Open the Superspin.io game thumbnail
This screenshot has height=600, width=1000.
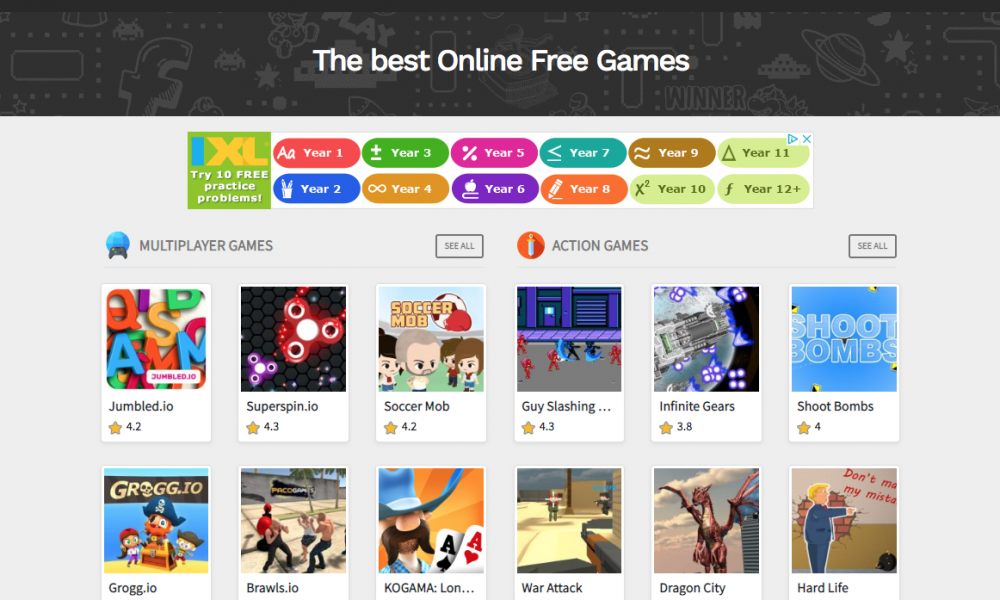pos(293,339)
